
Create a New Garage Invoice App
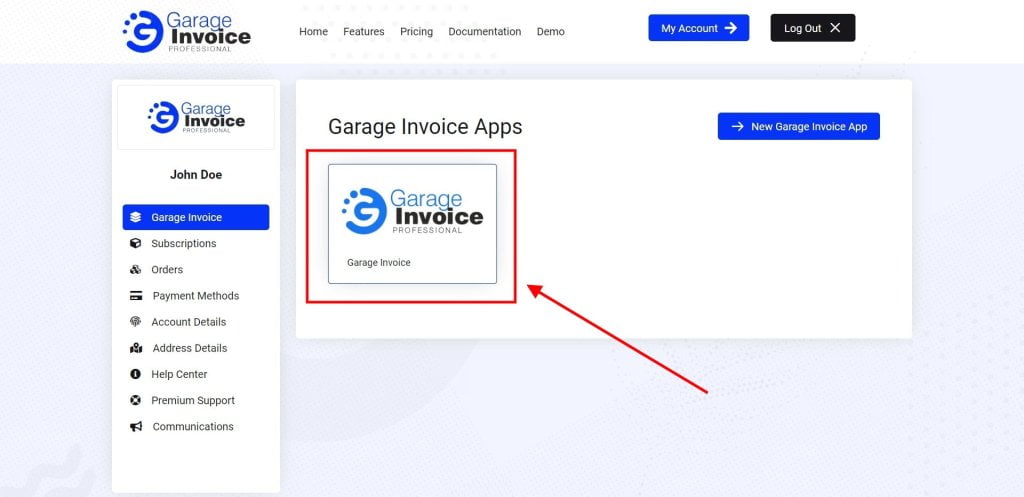point(799,126)
